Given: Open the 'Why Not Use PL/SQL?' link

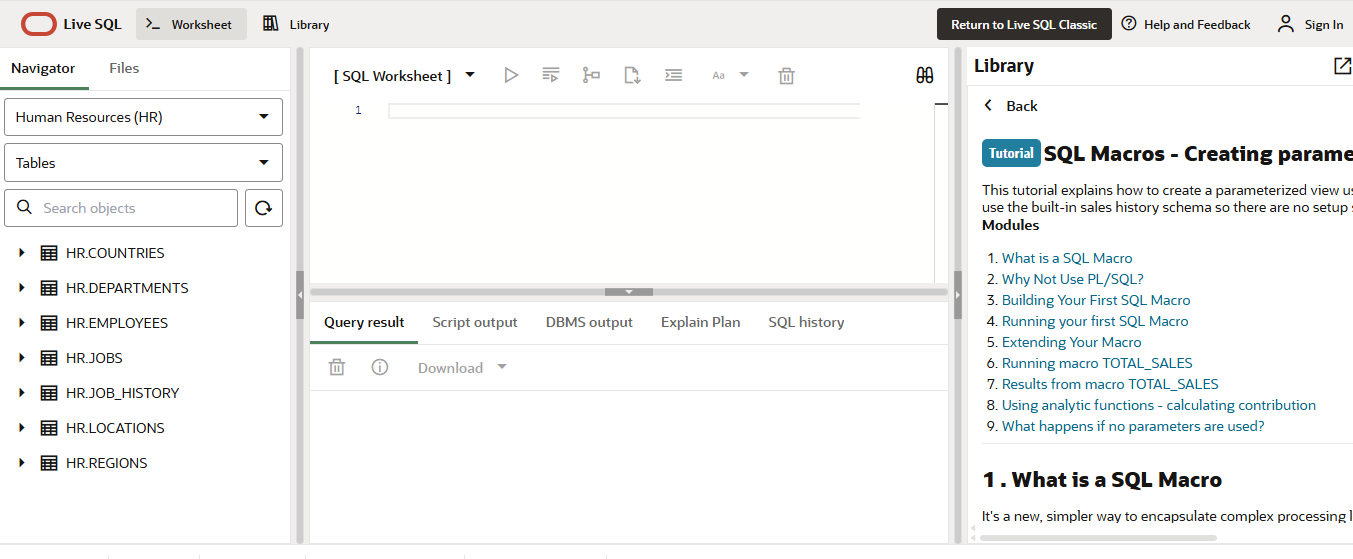Looking at the screenshot, I should (x=1073, y=279).
